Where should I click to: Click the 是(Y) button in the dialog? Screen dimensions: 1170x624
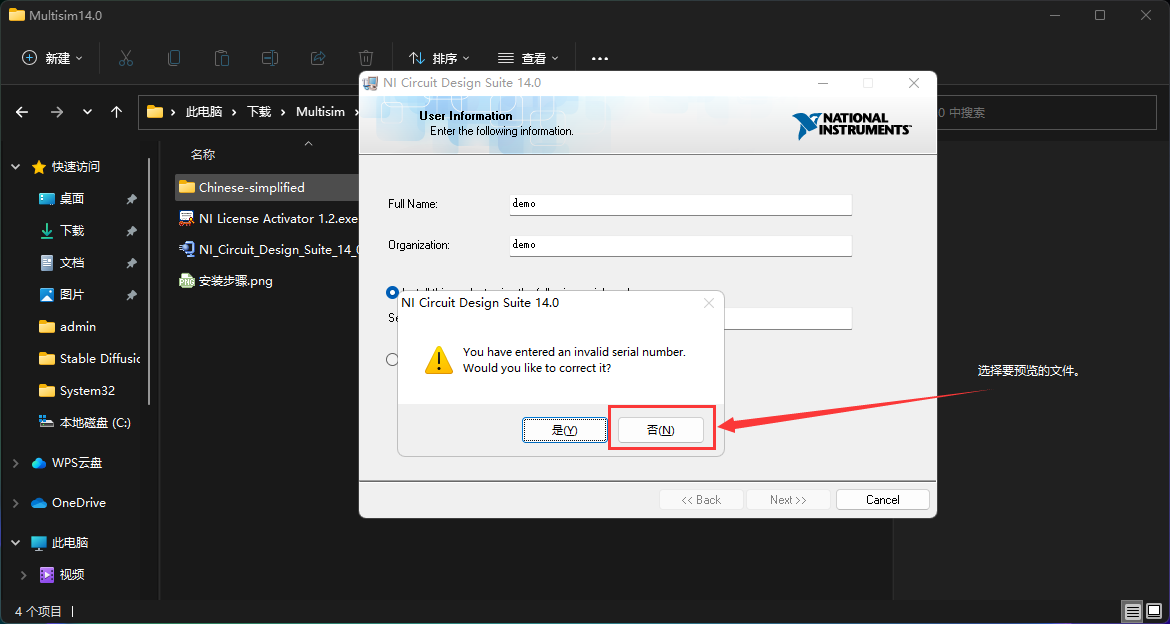(x=564, y=430)
